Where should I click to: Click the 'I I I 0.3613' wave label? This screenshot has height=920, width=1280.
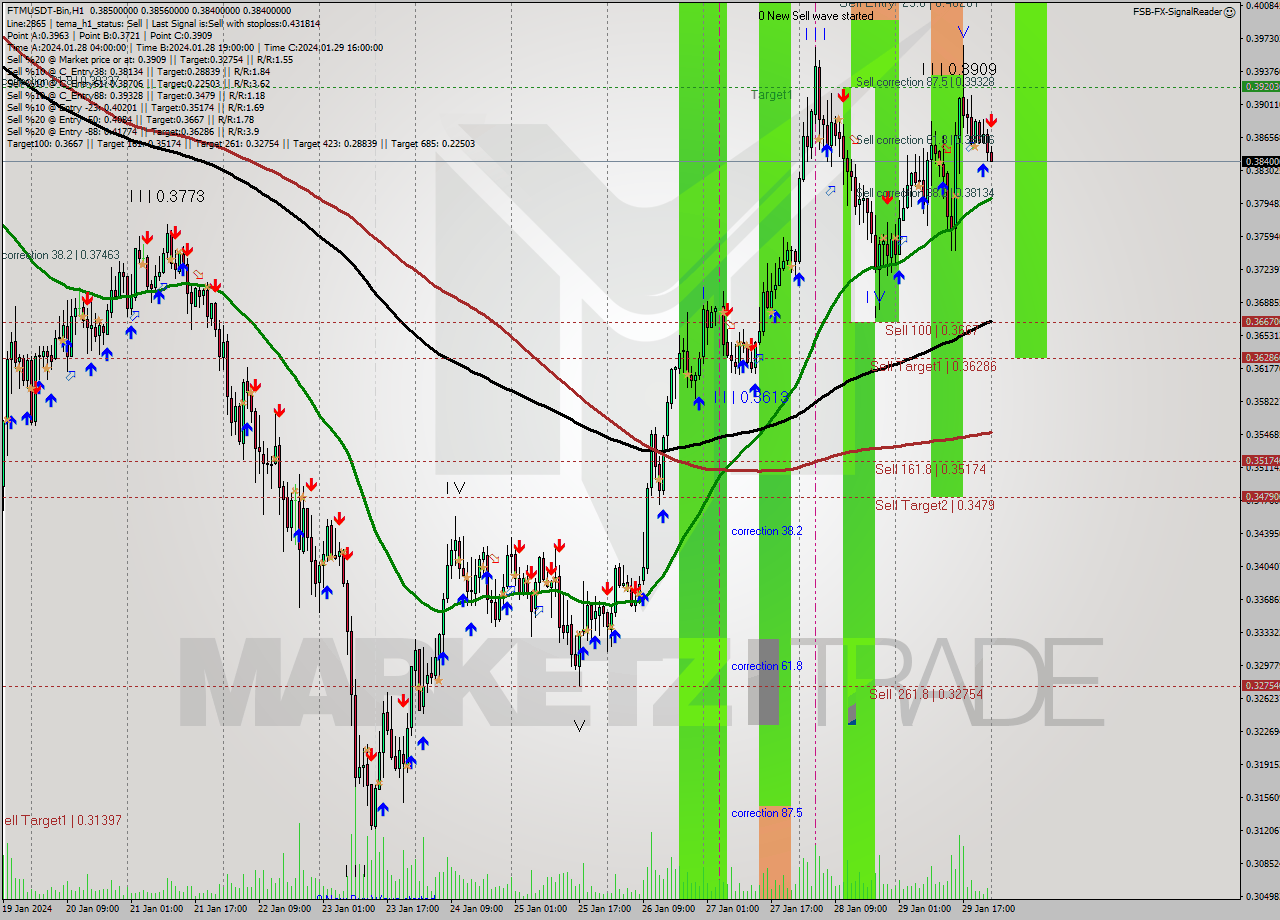[x=751, y=397]
